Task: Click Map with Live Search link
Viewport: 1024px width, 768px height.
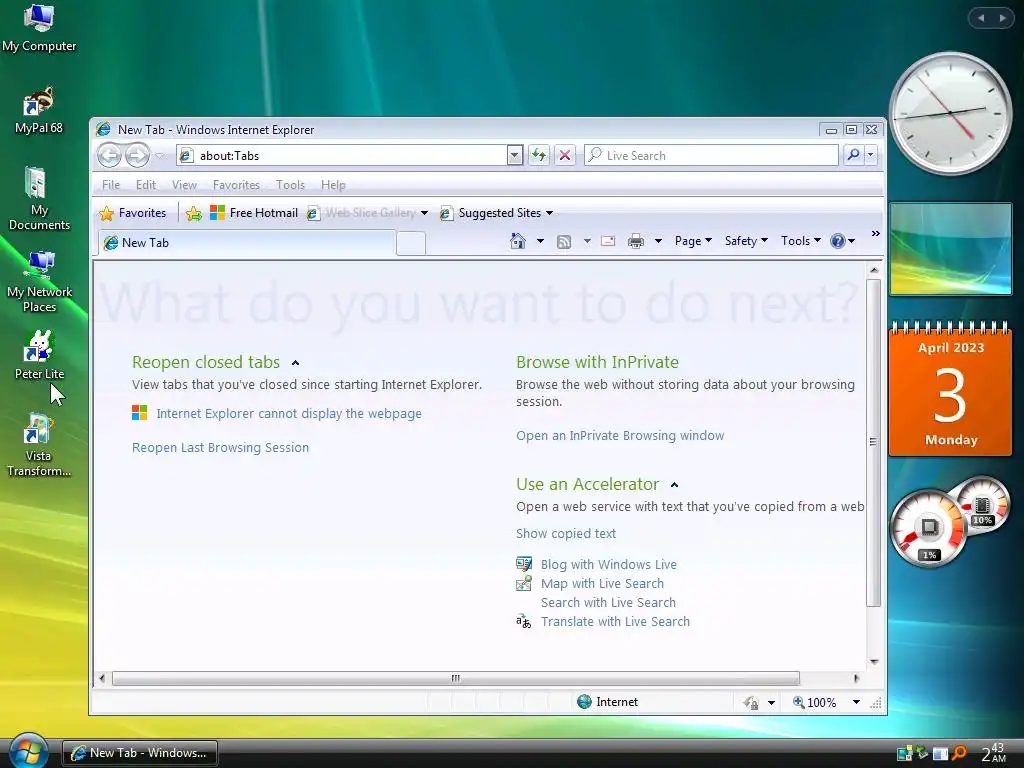Action: [602, 583]
